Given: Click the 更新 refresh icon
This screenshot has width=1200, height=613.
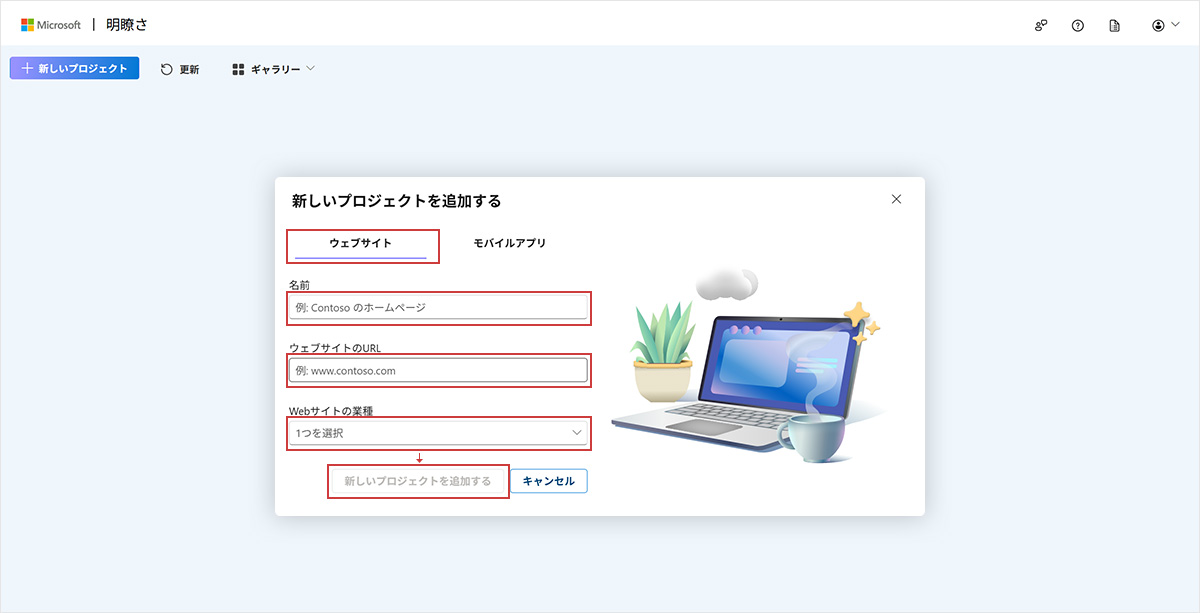Looking at the screenshot, I should click(x=167, y=69).
